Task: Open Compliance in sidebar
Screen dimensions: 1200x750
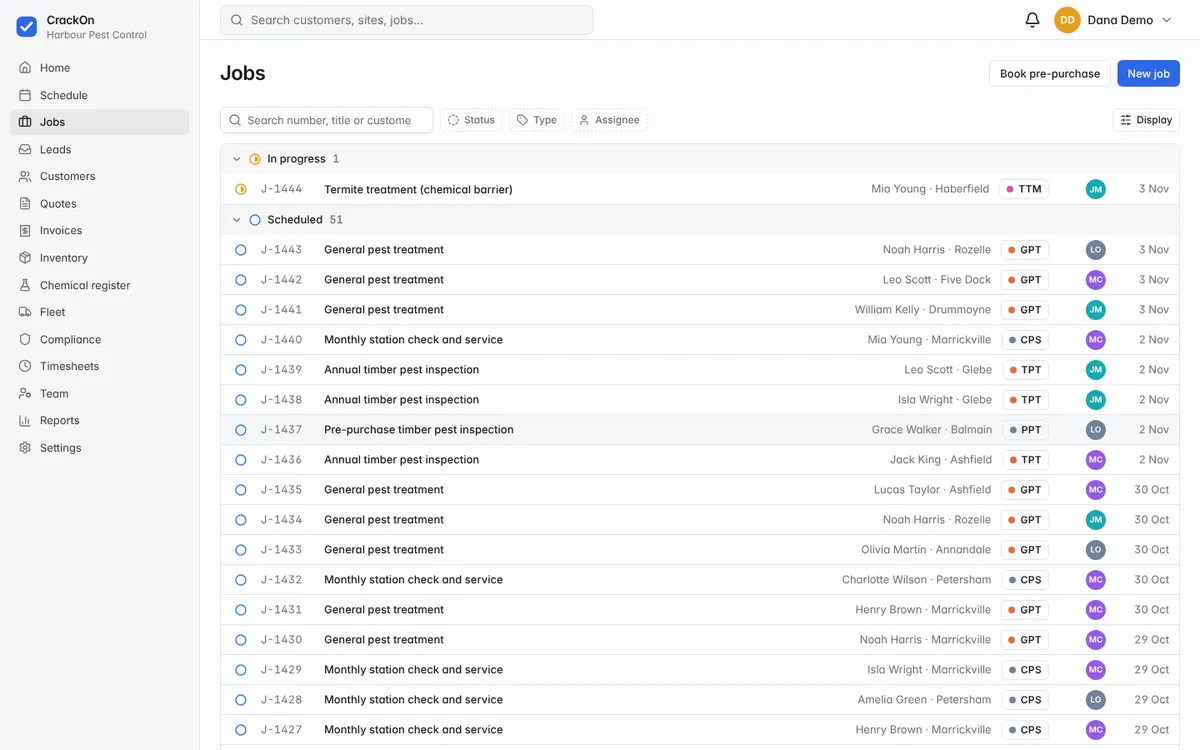Action: 100,339
